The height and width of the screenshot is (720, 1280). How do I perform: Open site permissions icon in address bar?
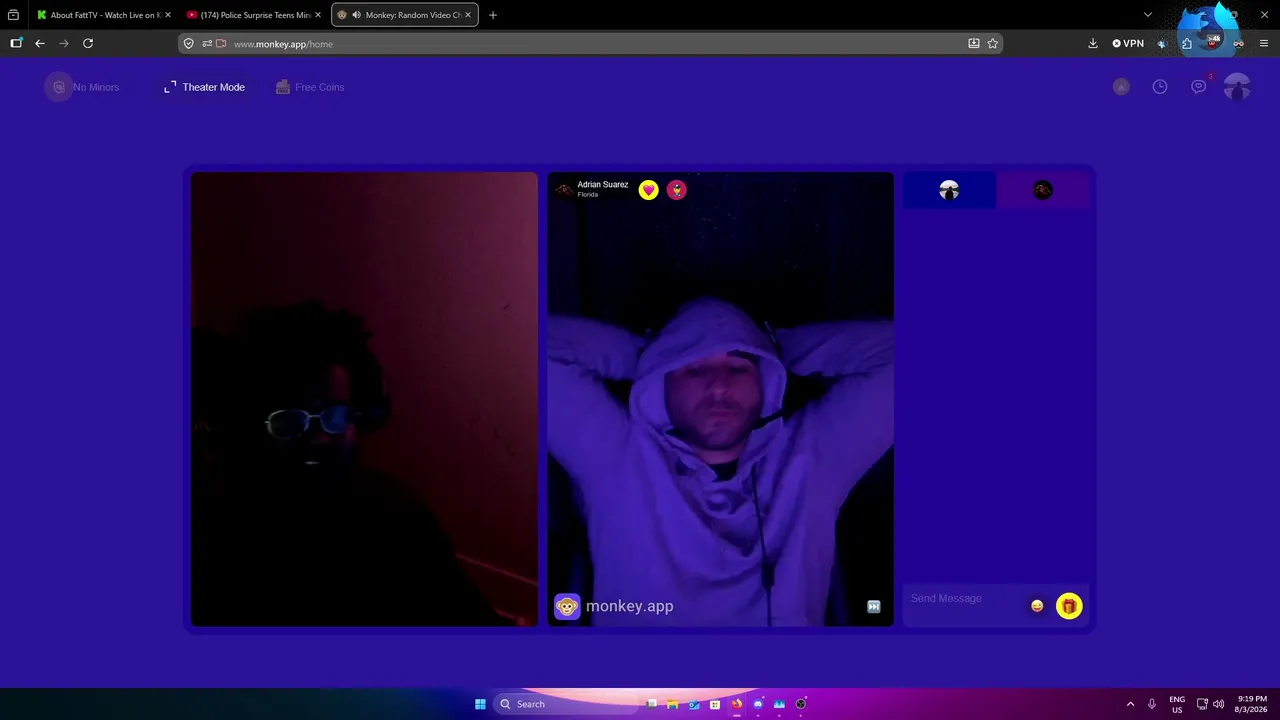coord(206,44)
